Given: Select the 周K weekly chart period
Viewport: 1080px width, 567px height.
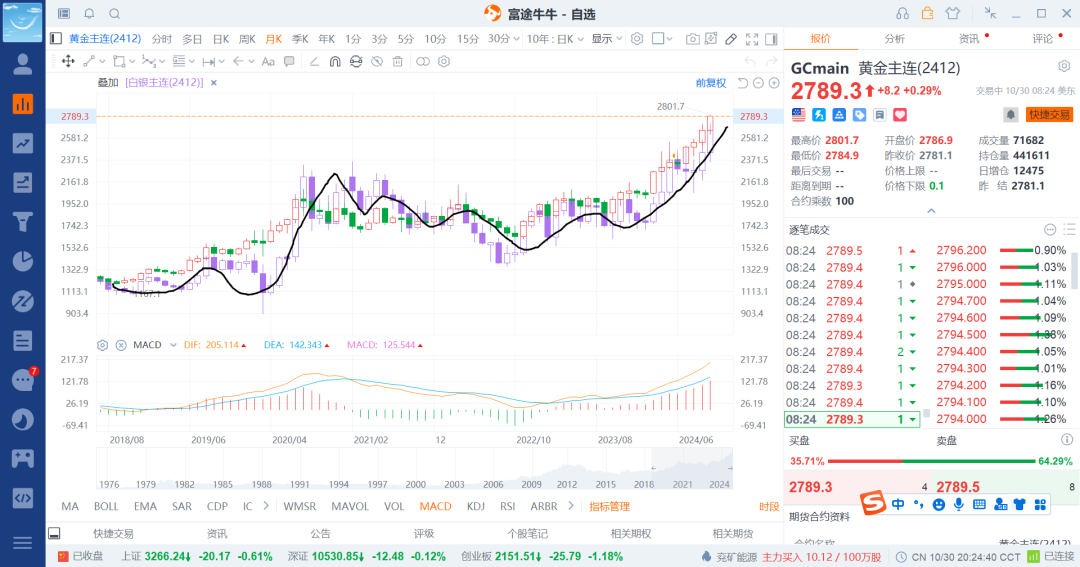Looking at the screenshot, I should click(247, 39).
